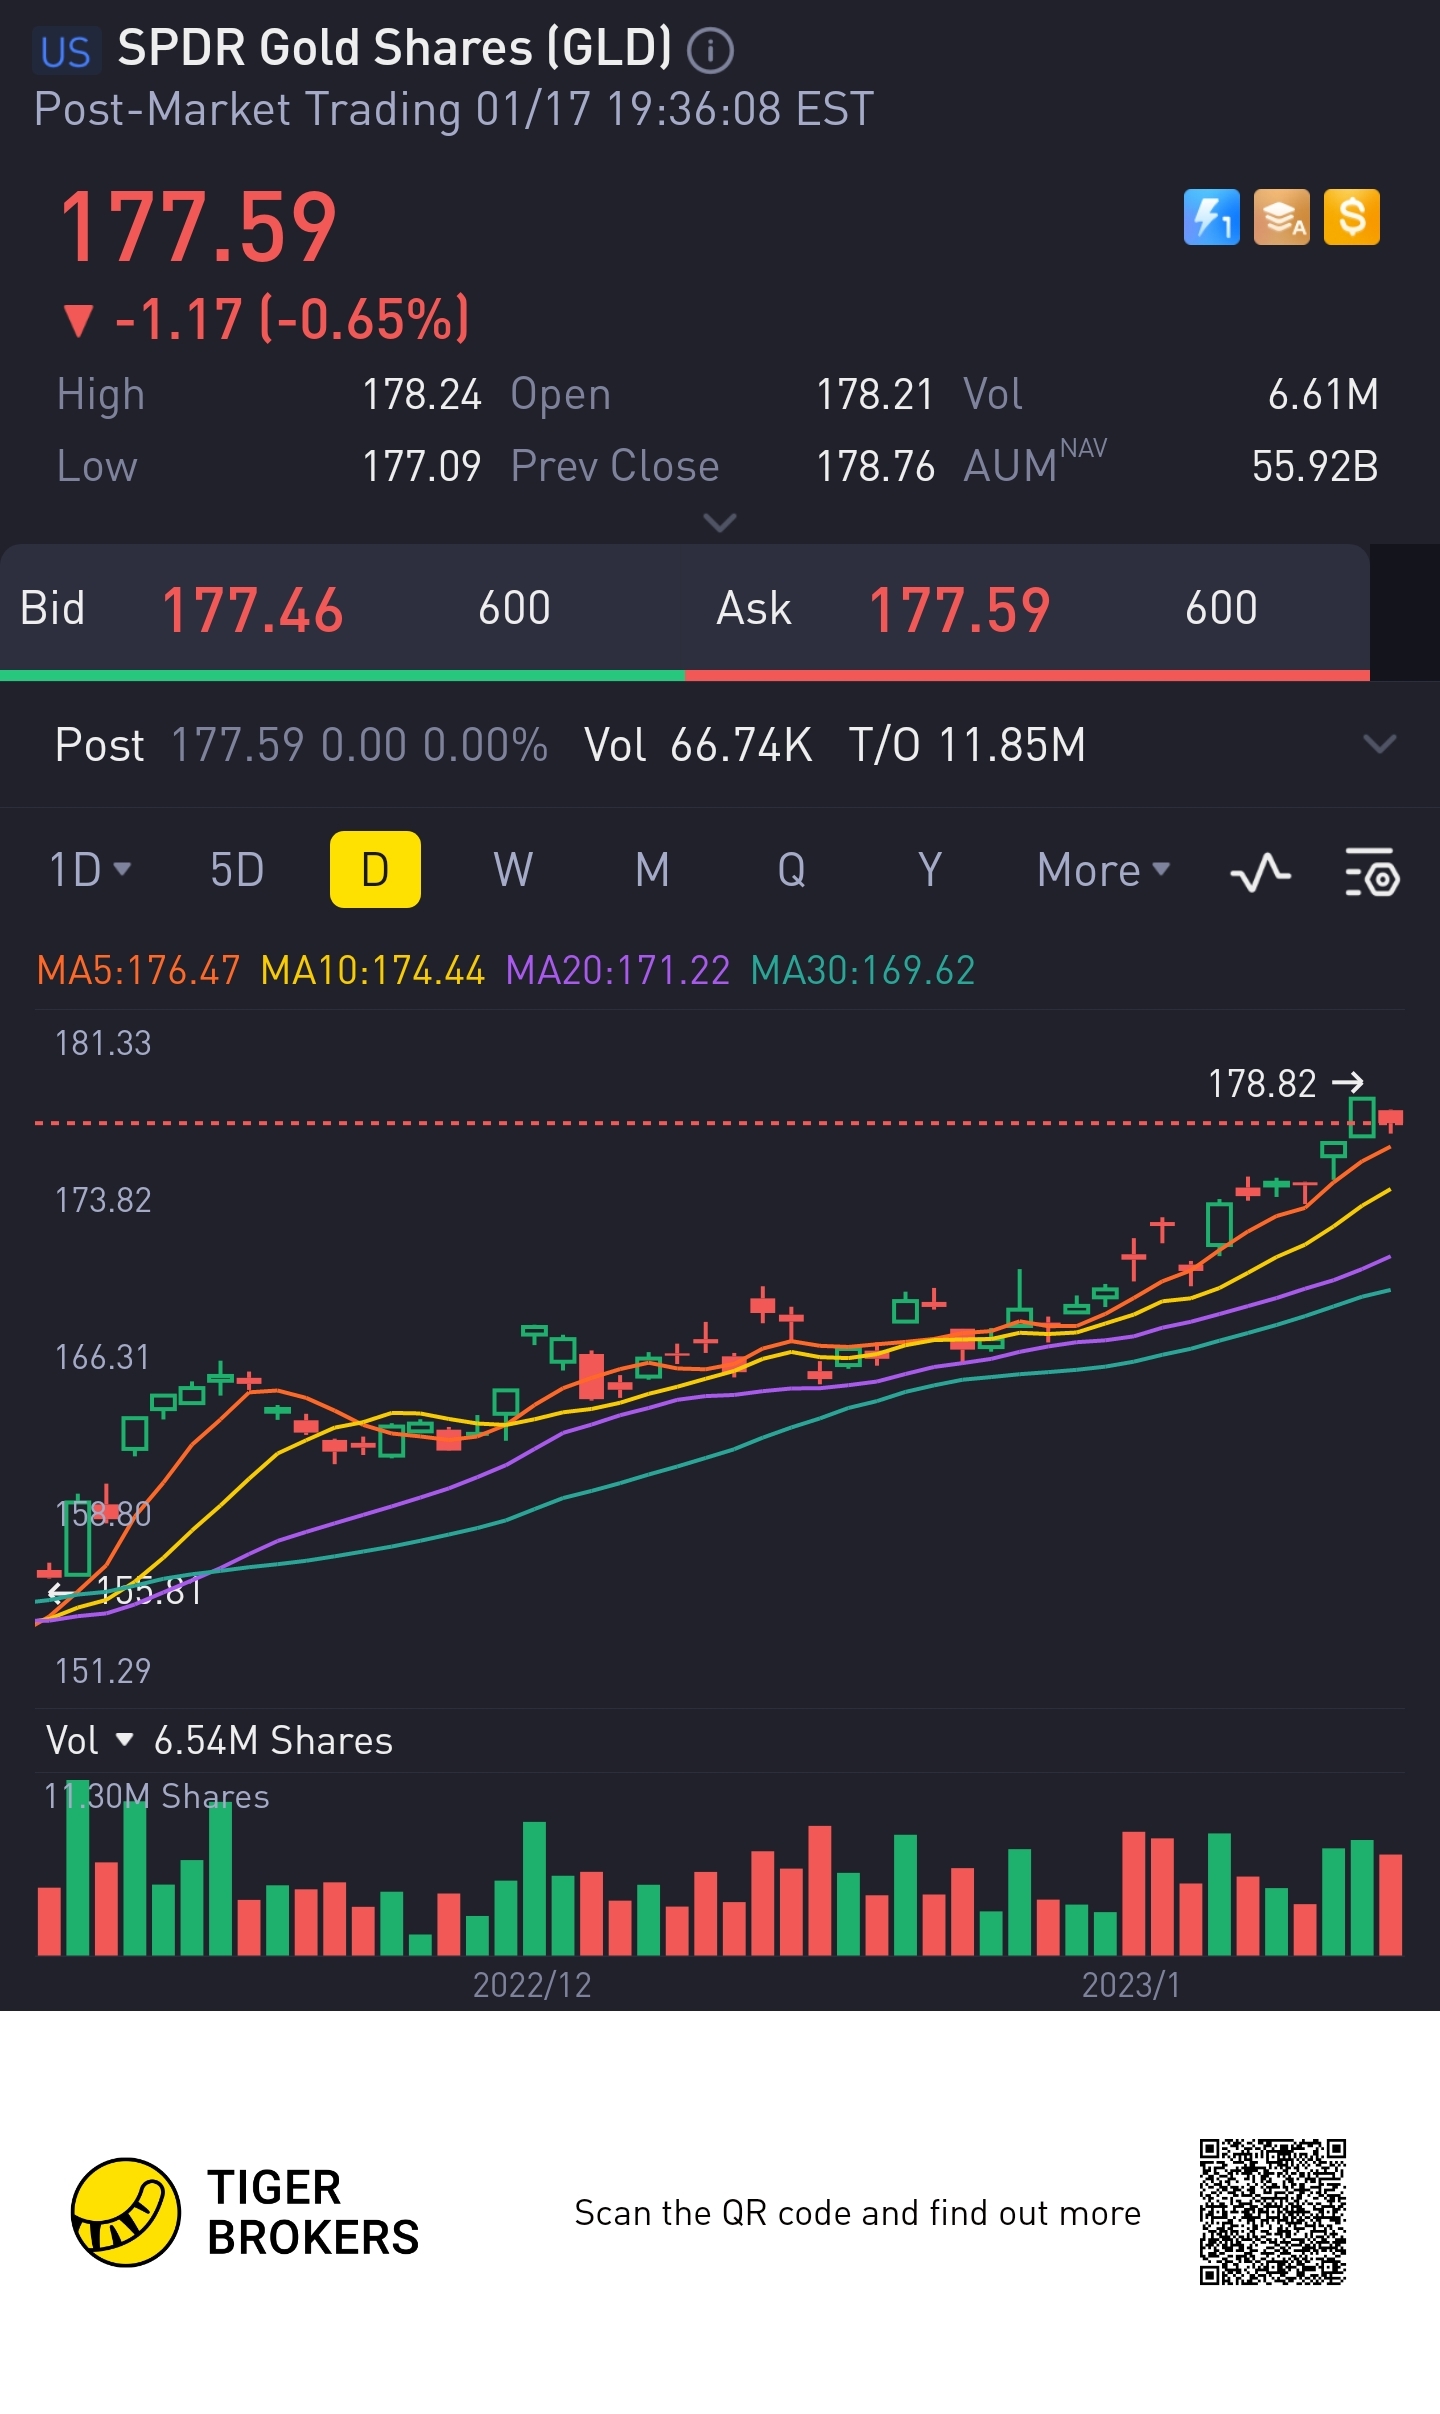Switch to the M monthly chart
Screen dimensions: 1440x2414
tap(652, 869)
